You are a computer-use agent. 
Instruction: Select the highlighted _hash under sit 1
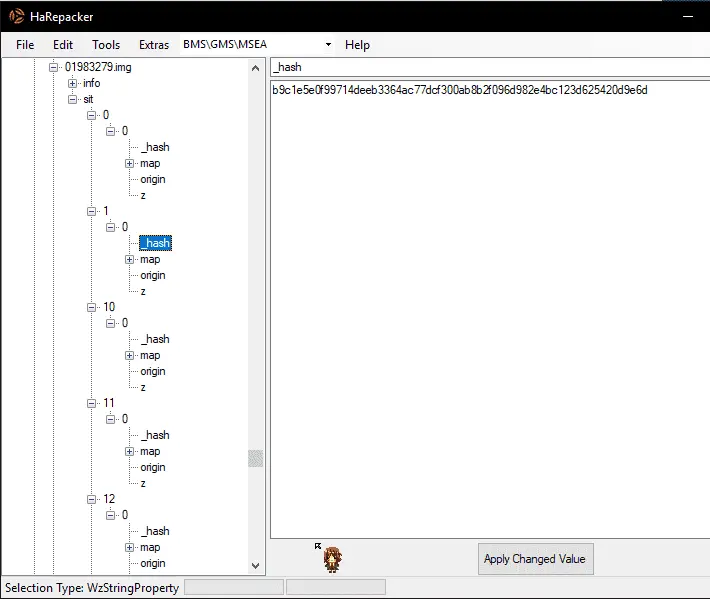tap(155, 243)
